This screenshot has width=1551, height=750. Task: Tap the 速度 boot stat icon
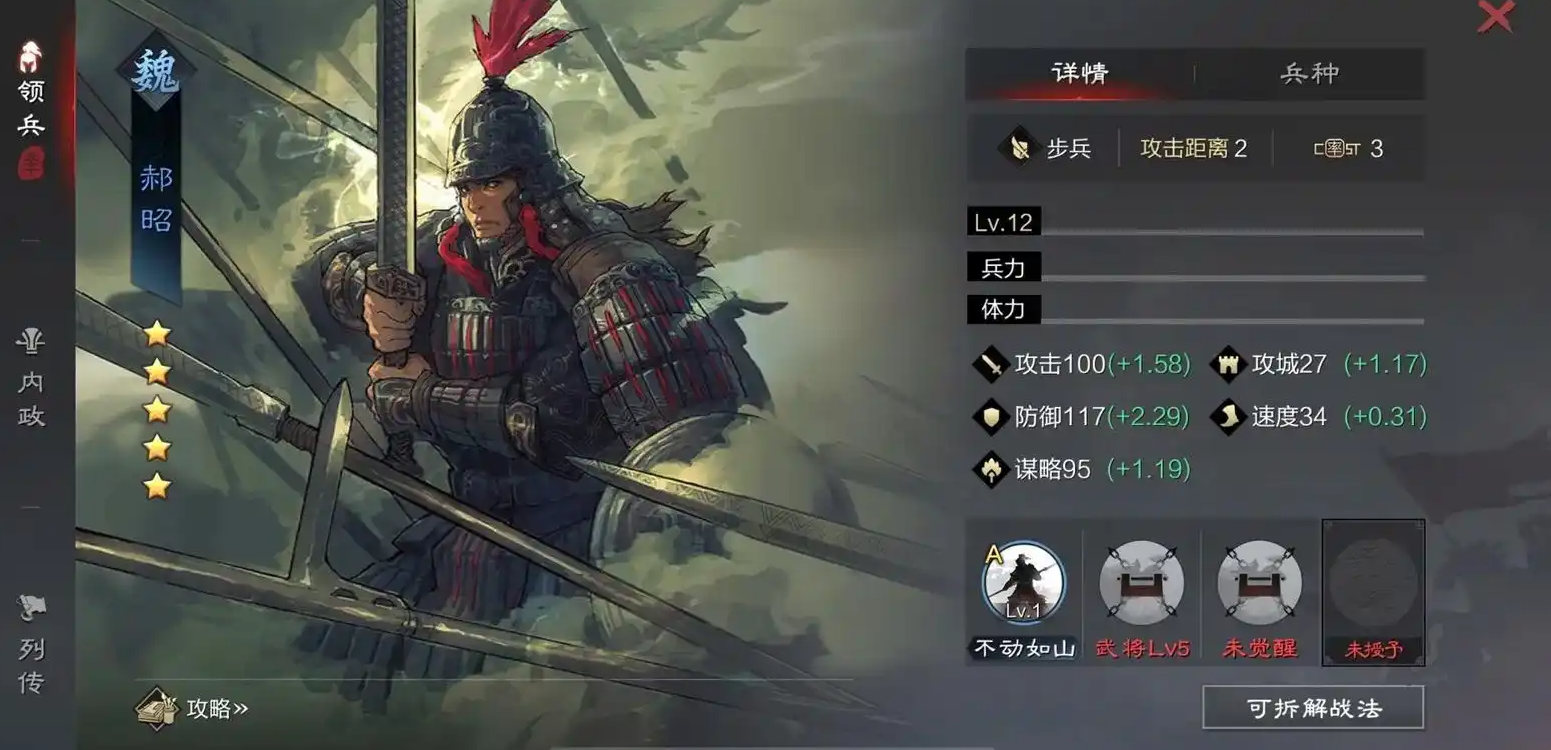1227,416
